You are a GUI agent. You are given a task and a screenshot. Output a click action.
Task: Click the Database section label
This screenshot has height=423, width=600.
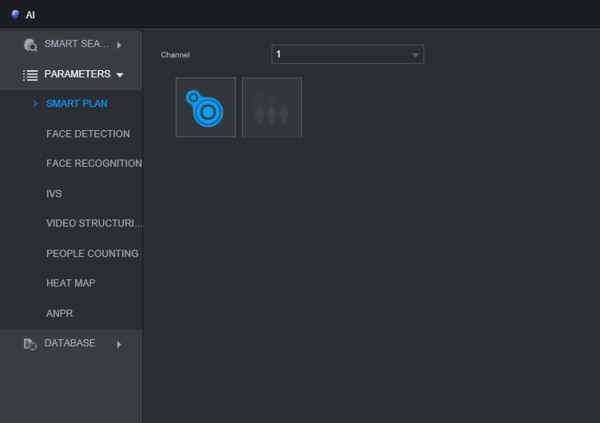pyautogui.click(x=70, y=343)
